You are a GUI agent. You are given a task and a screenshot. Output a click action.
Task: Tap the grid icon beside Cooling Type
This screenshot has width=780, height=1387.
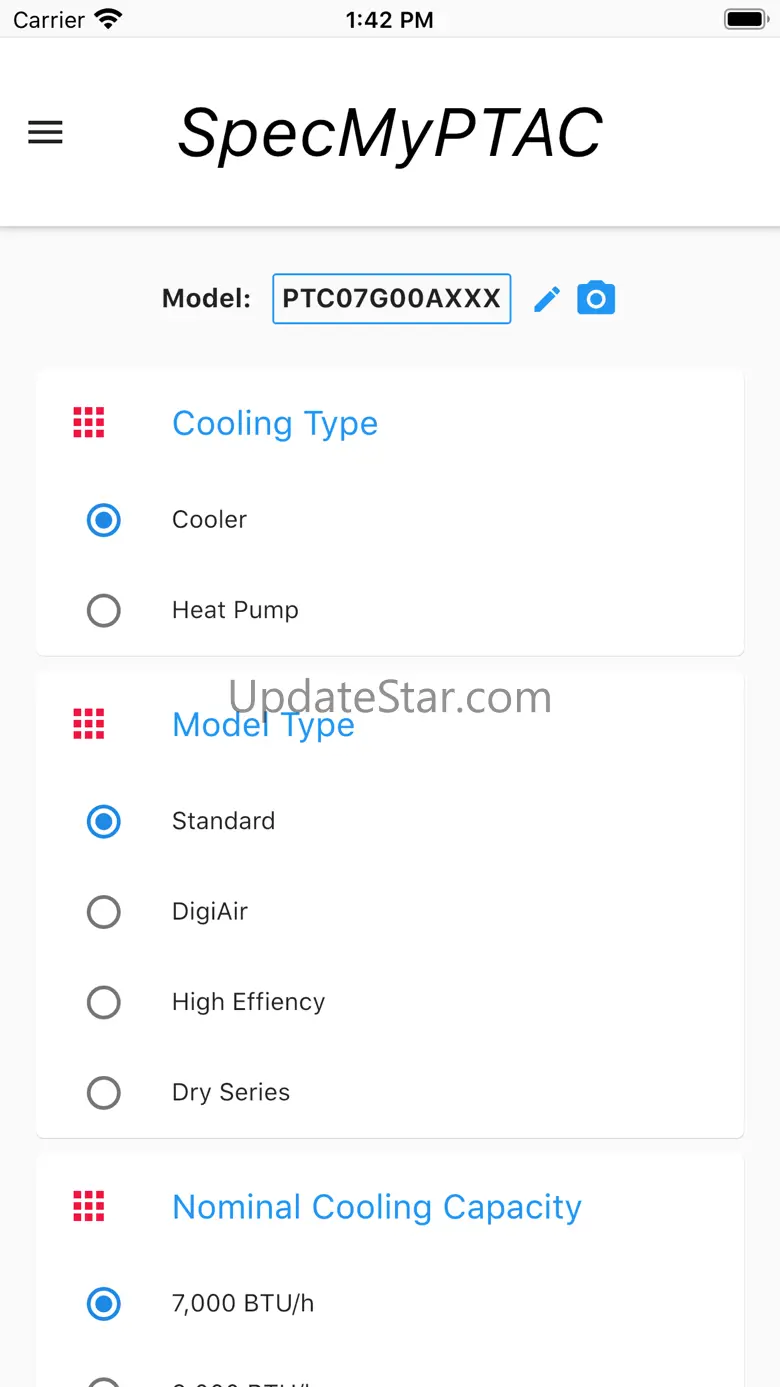tap(89, 423)
